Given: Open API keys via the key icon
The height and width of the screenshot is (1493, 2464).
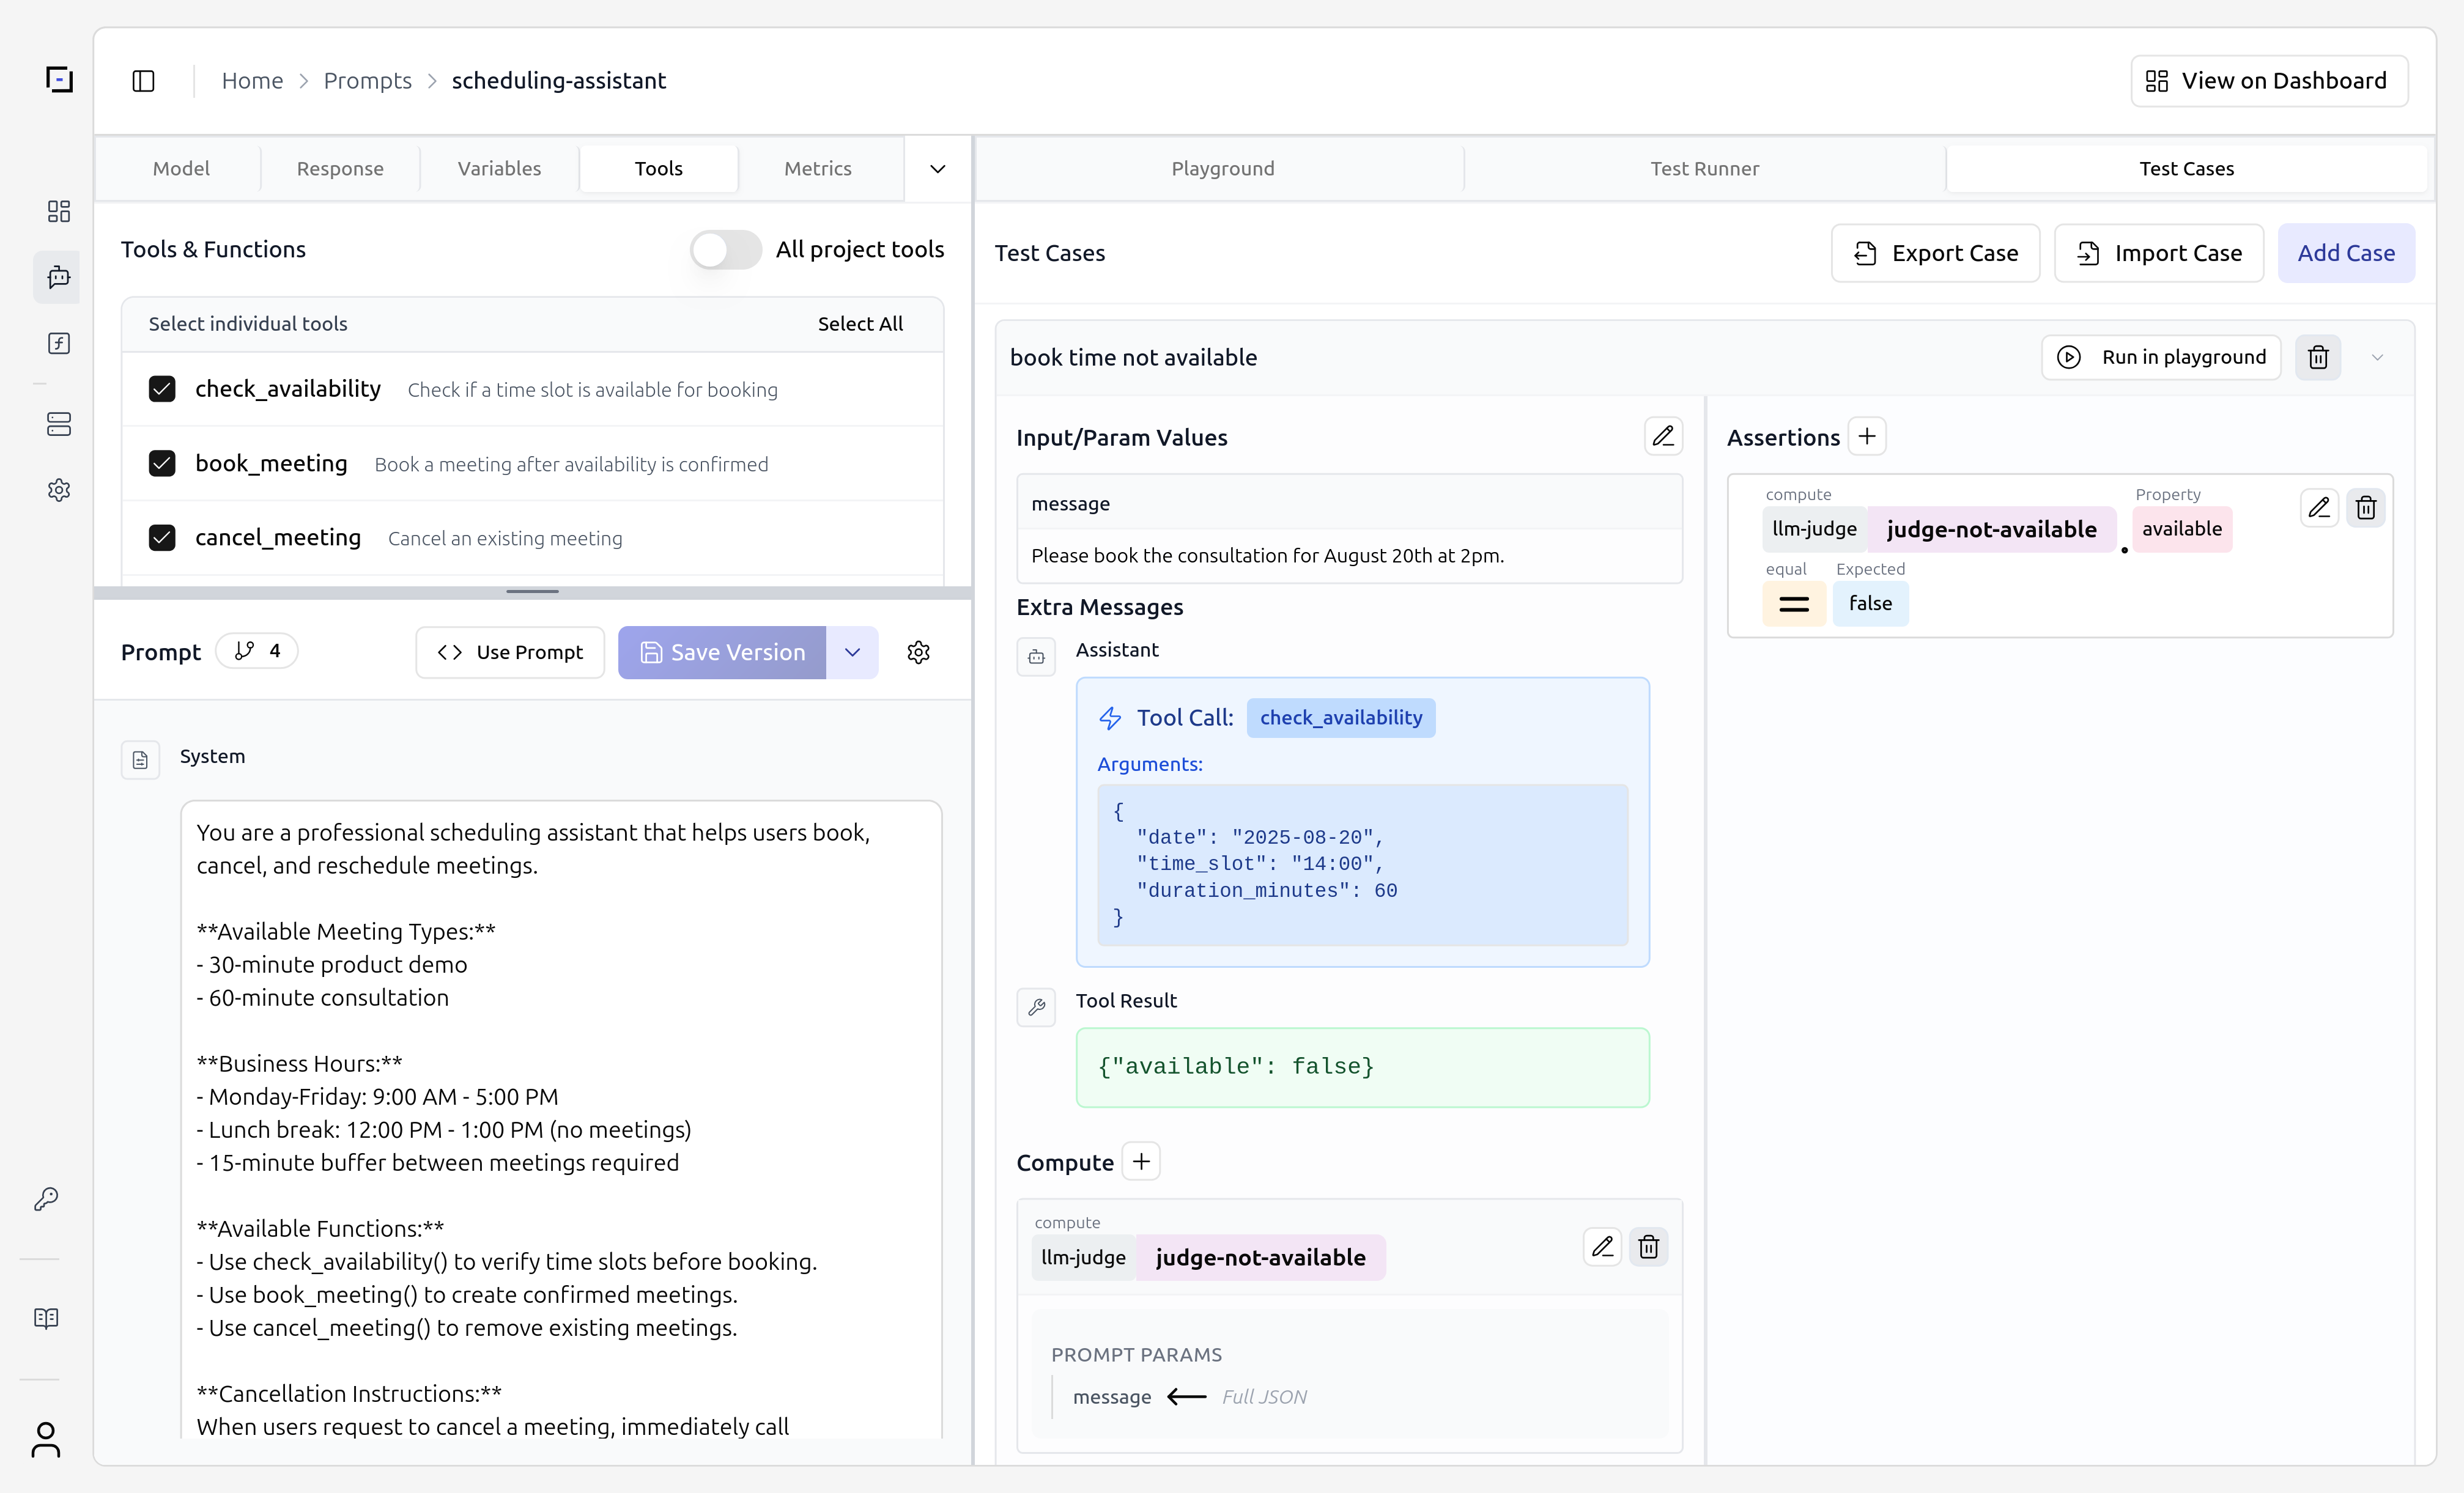Looking at the screenshot, I should tap(47, 1200).
